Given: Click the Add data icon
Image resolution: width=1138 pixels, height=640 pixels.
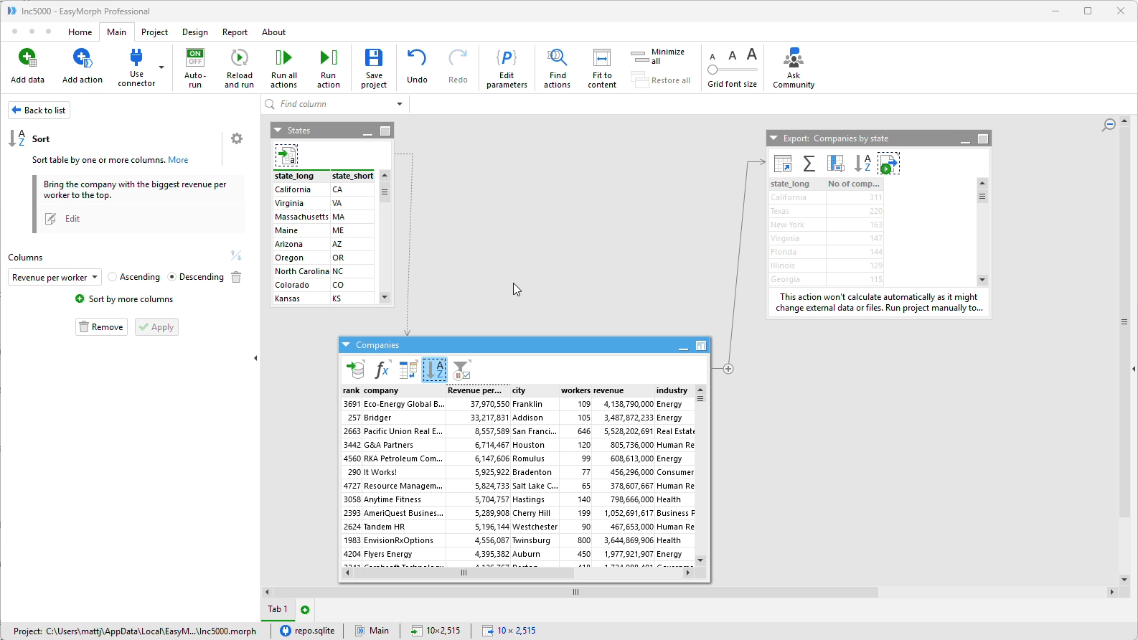Looking at the screenshot, I should (27, 57).
